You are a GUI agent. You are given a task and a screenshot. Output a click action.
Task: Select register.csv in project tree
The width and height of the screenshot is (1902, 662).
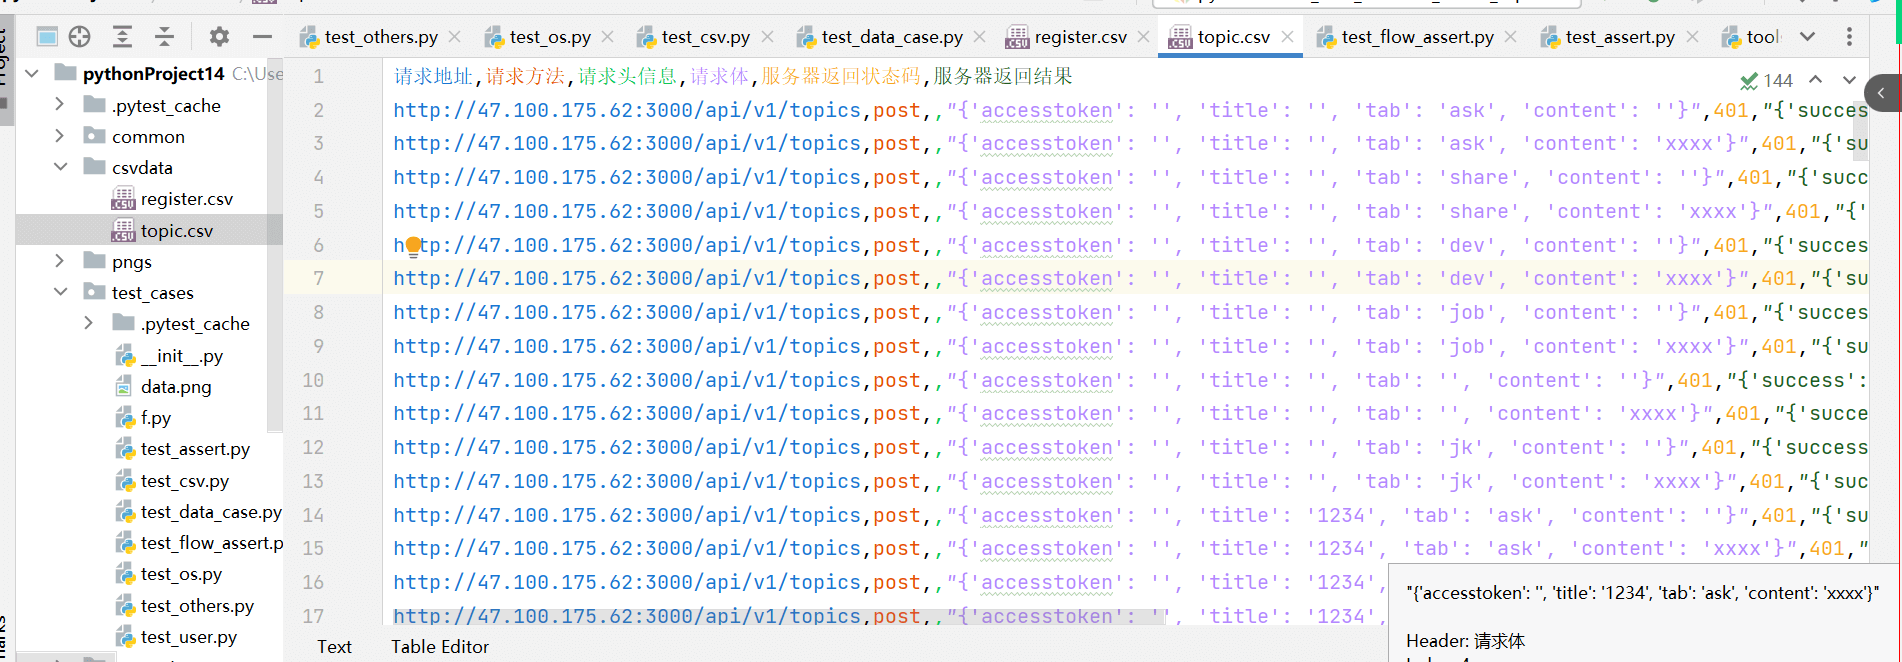click(x=186, y=199)
